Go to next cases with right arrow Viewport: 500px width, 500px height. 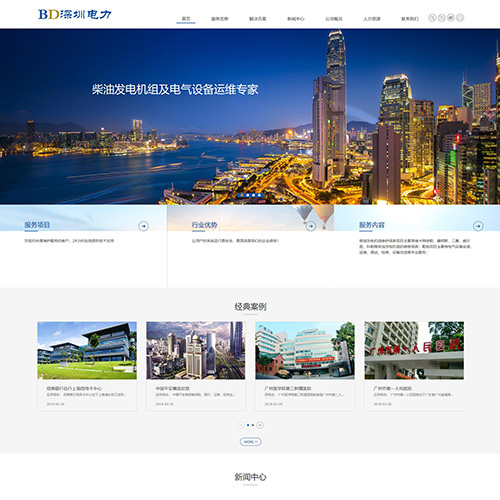coord(260,425)
